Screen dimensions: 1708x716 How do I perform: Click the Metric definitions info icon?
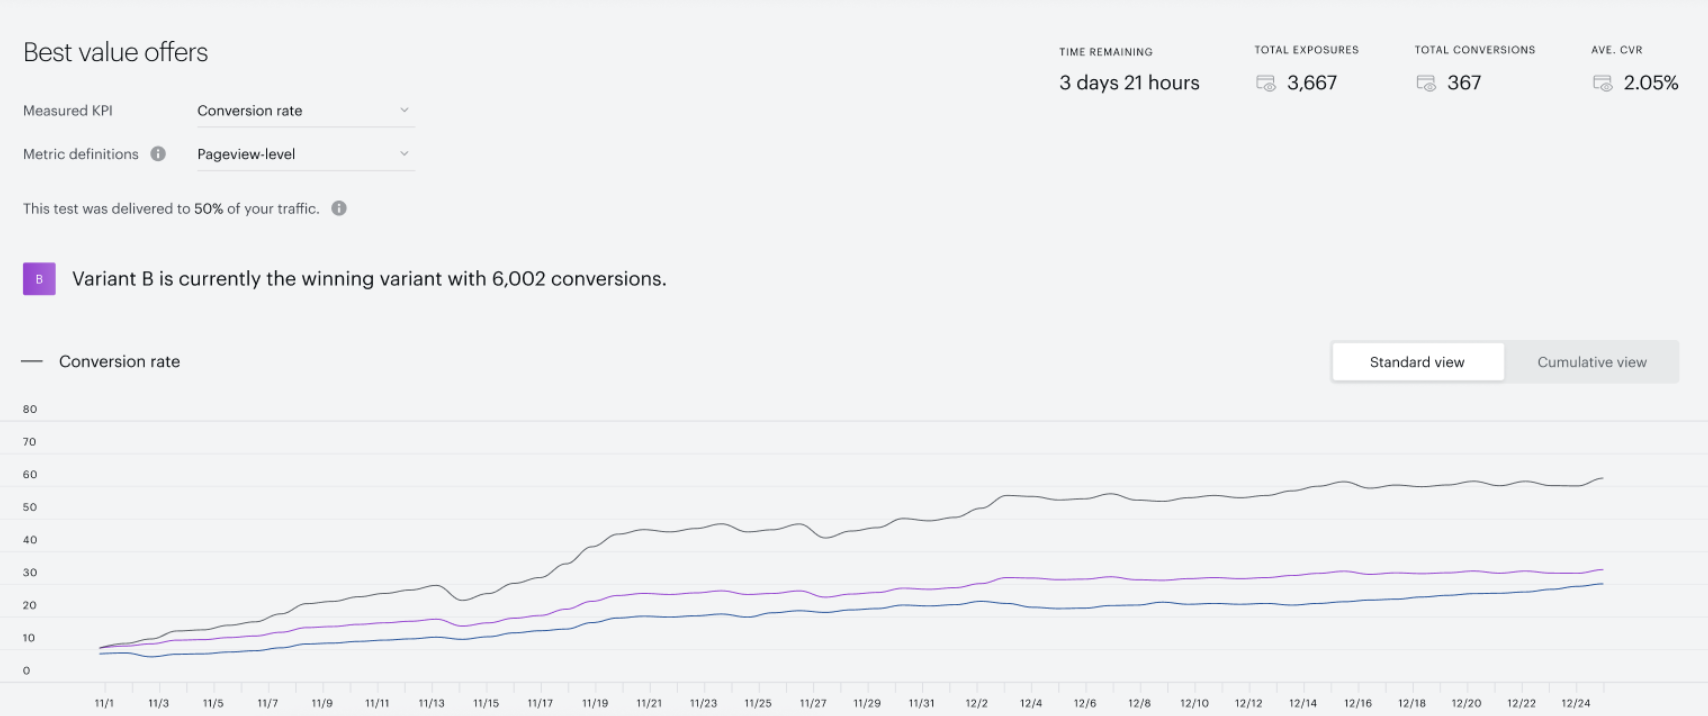pos(158,154)
